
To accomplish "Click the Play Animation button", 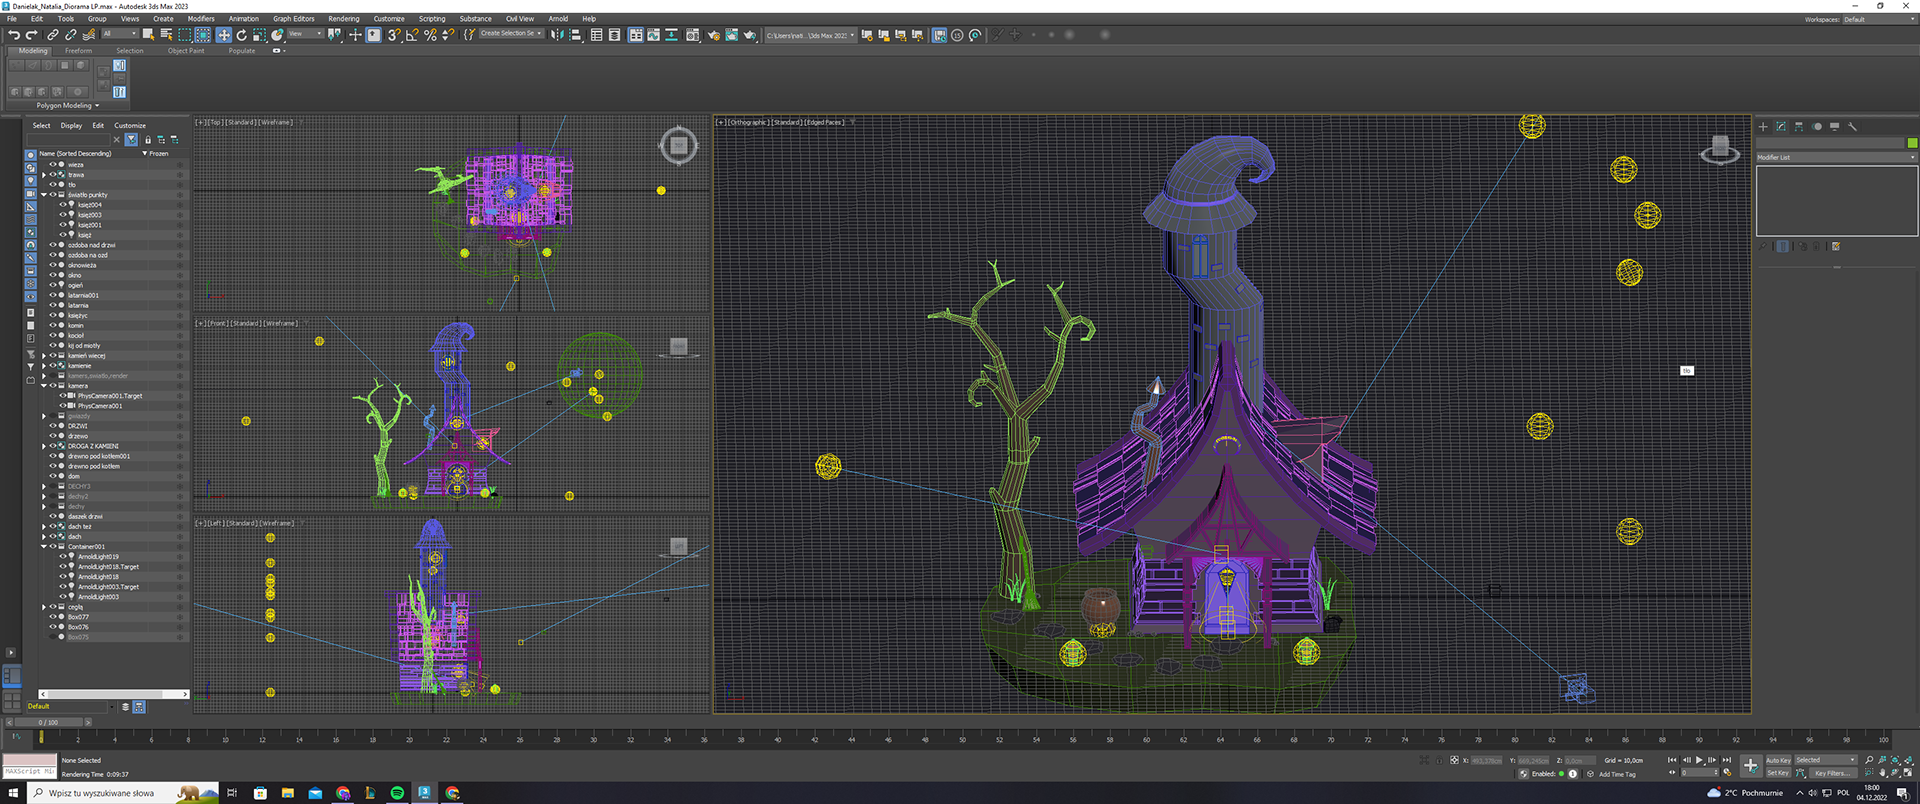I will pyautogui.click(x=1698, y=760).
